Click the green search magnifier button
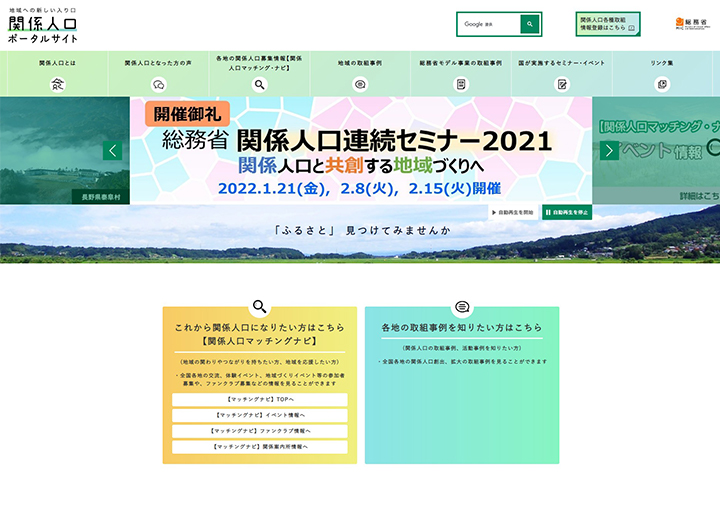Screen dimensions: 720x507 [x=529, y=24]
